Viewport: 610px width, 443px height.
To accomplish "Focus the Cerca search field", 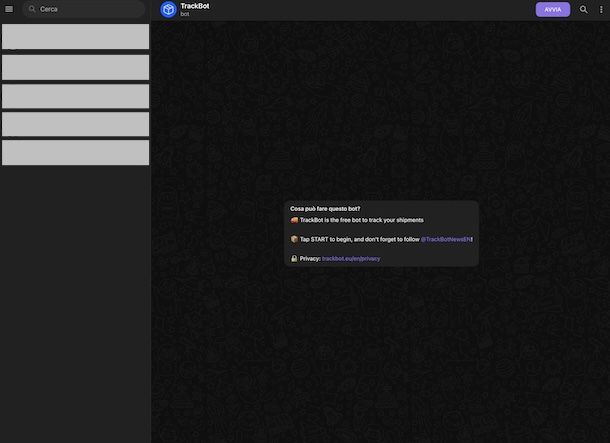I will [84, 9].
